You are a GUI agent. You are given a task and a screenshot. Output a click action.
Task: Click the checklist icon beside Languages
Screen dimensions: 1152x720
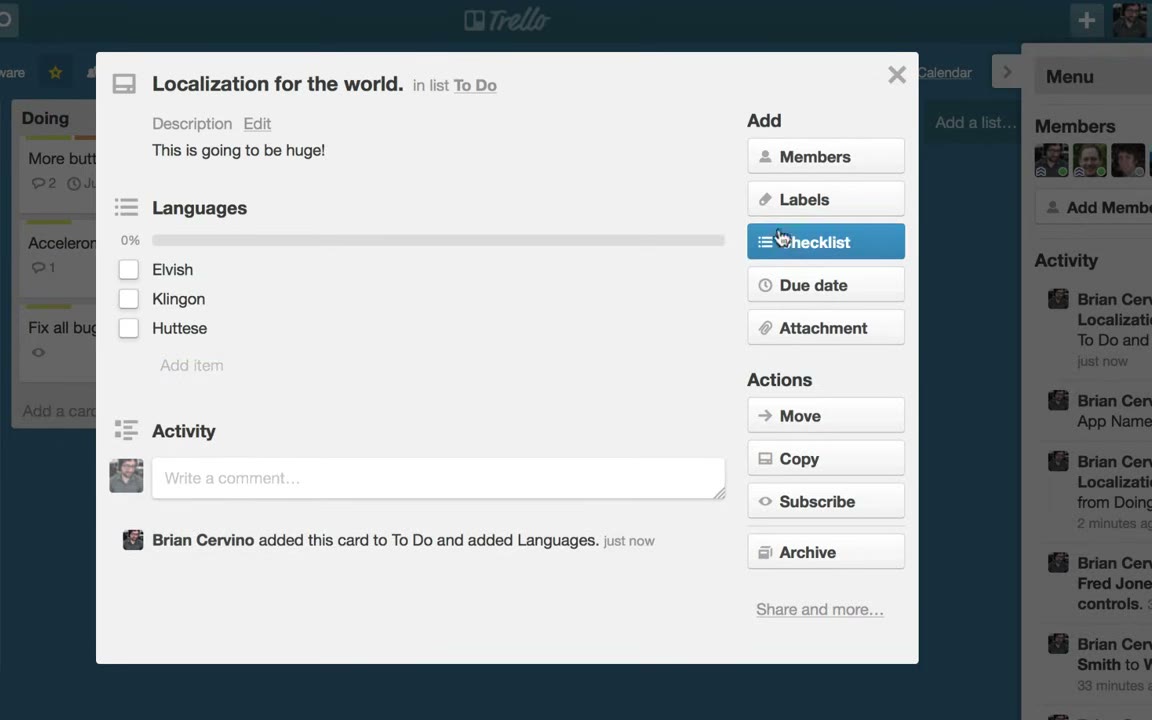tap(126, 207)
